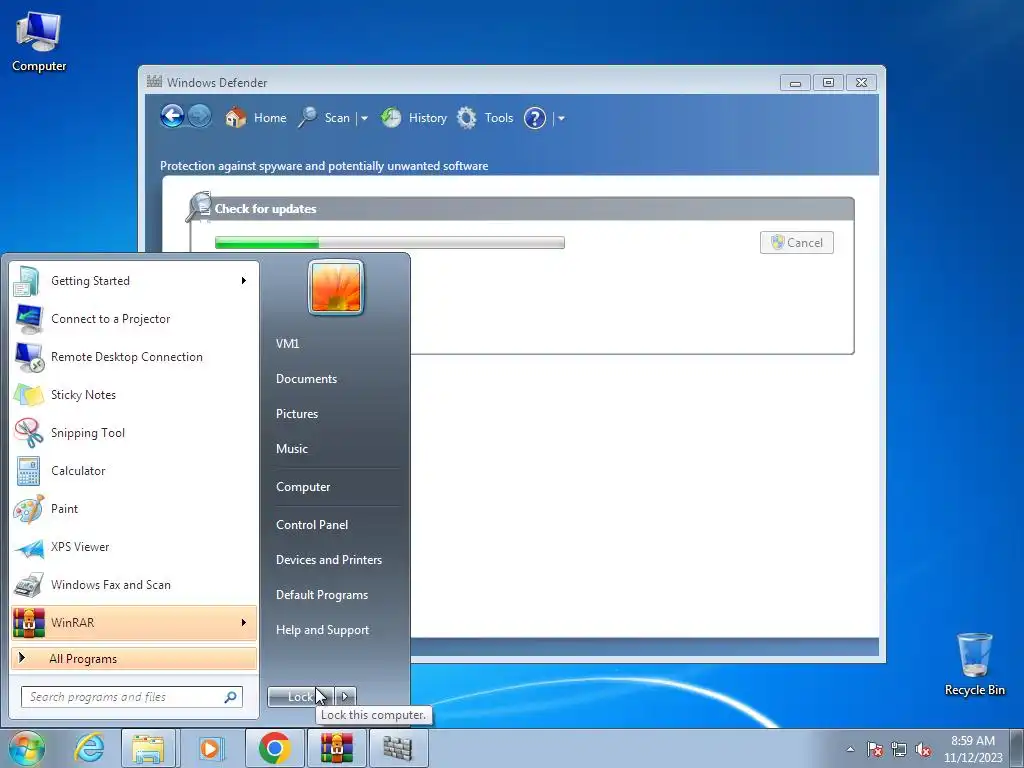The height and width of the screenshot is (768, 1024).
Task: Open Documents from Start menu
Action: click(306, 379)
